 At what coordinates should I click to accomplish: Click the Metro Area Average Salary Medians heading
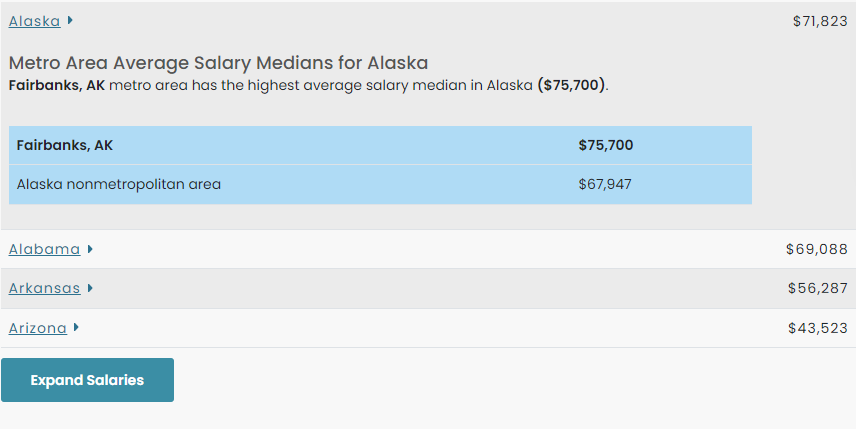coord(218,63)
